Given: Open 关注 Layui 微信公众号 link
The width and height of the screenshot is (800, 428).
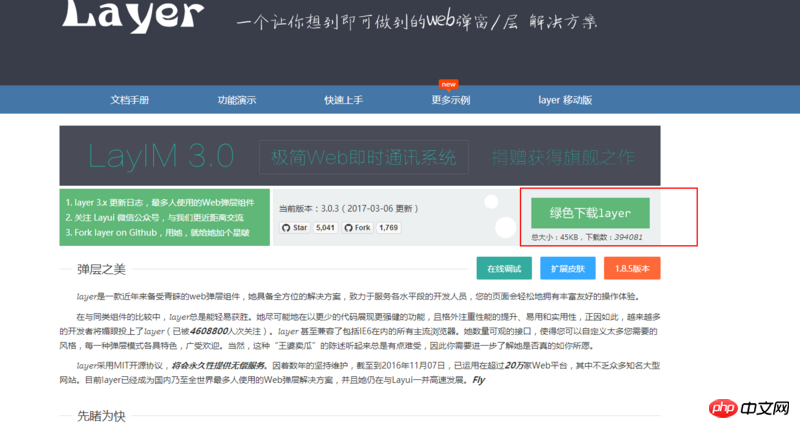Looking at the screenshot, I should tap(155, 217).
